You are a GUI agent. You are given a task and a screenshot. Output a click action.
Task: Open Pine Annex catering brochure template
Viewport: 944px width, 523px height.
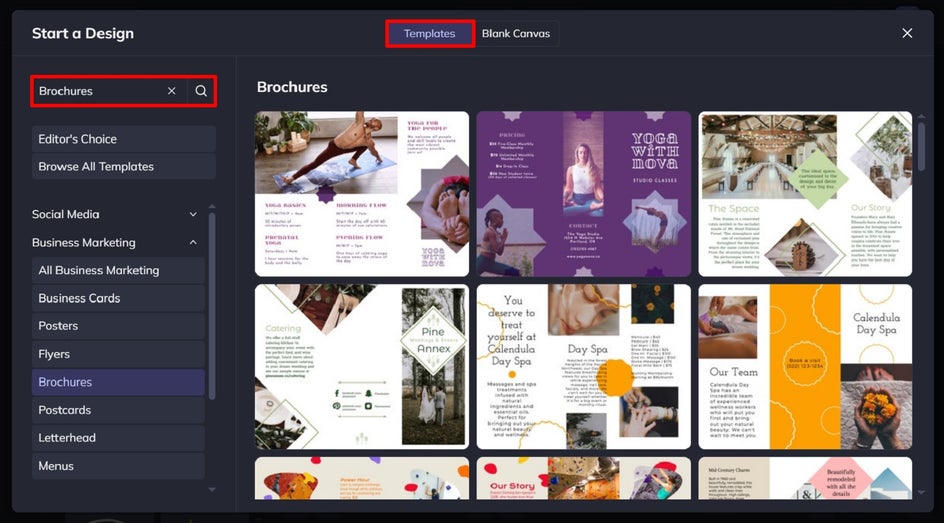[x=362, y=367]
